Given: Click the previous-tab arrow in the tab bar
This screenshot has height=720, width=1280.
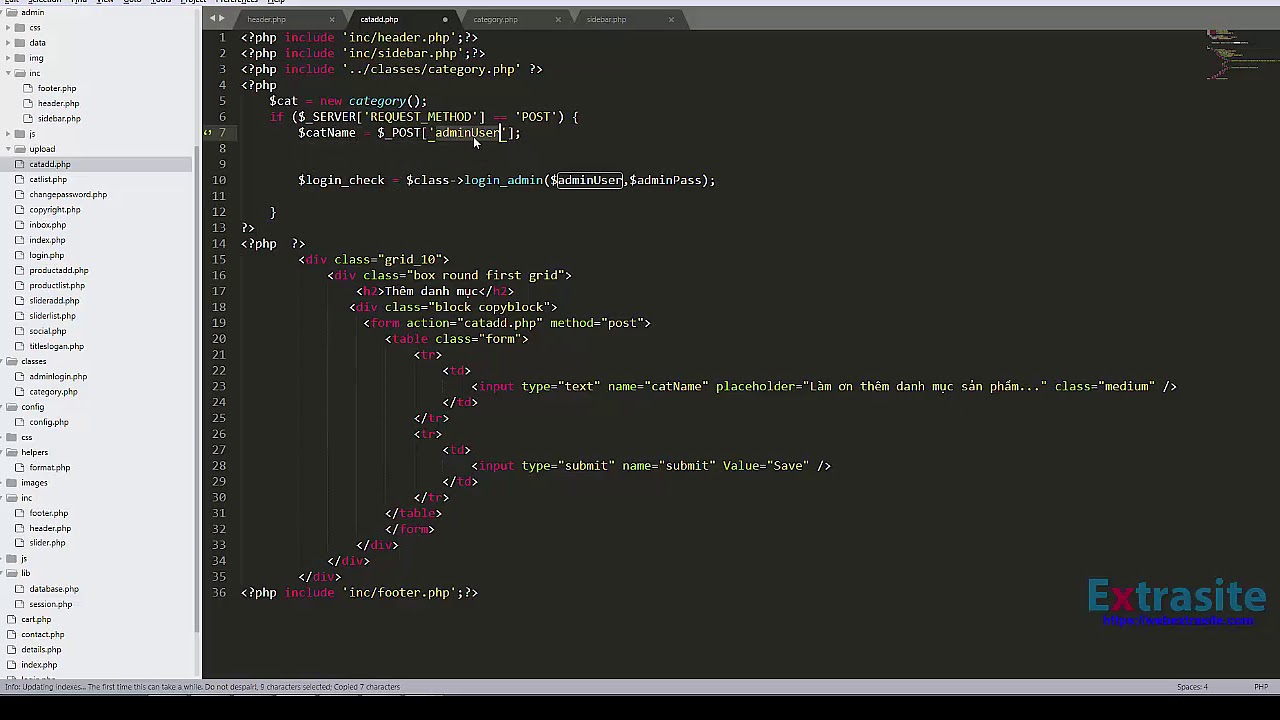Looking at the screenshot, I should (212, 19).
